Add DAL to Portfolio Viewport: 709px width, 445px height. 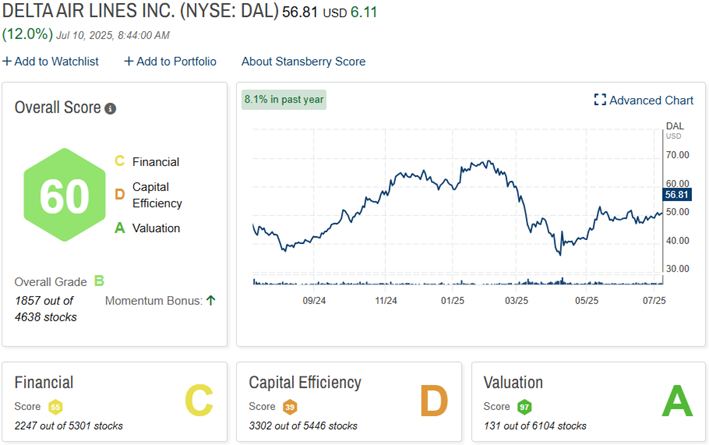pyautogui.click(x=170, y=61)
